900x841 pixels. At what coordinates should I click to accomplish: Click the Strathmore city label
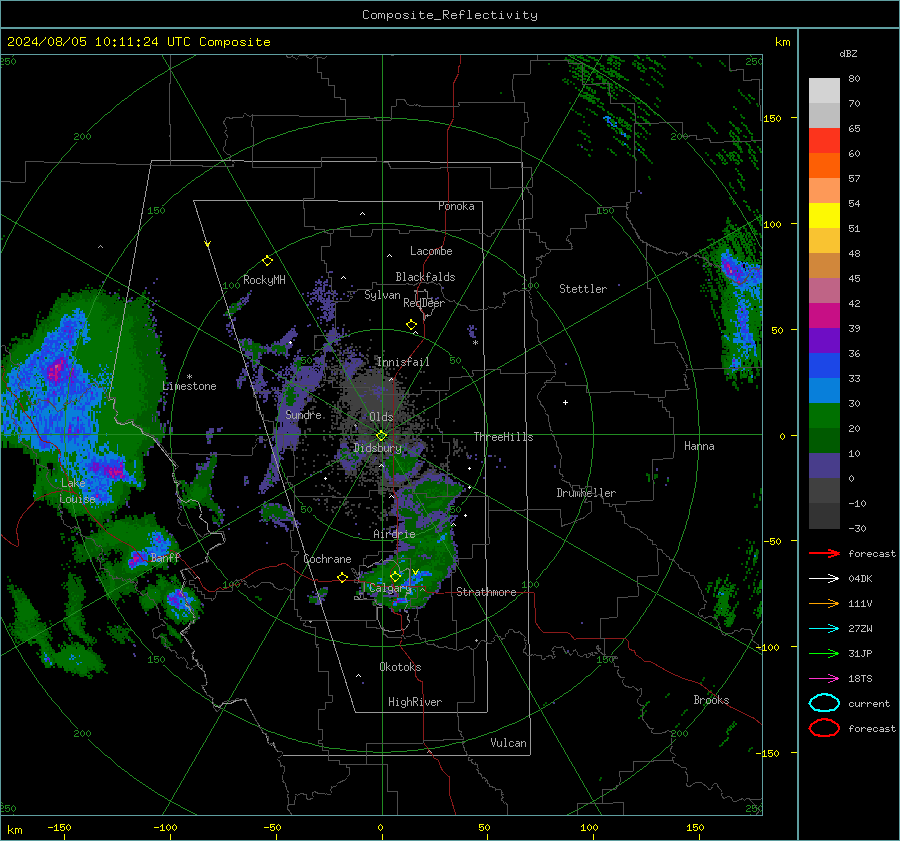(x=486, y=592)
